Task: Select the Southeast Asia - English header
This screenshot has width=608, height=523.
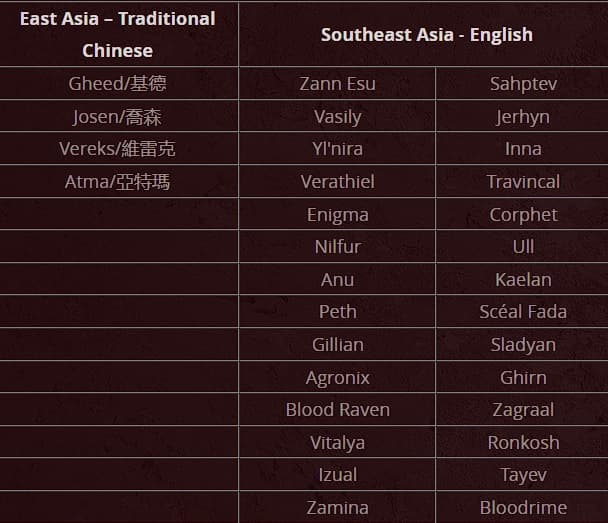Action: click(x=426, y=34)
